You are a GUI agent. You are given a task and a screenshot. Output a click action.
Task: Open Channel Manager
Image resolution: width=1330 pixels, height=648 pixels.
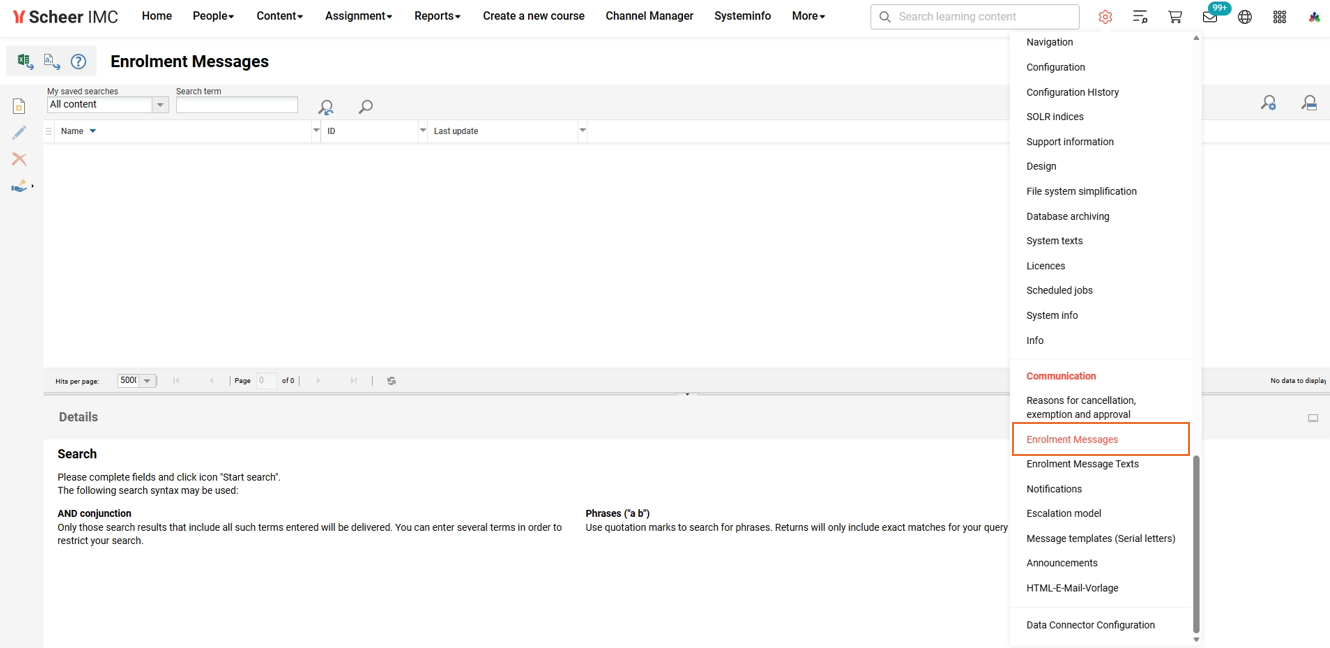[x=650, y=16]
